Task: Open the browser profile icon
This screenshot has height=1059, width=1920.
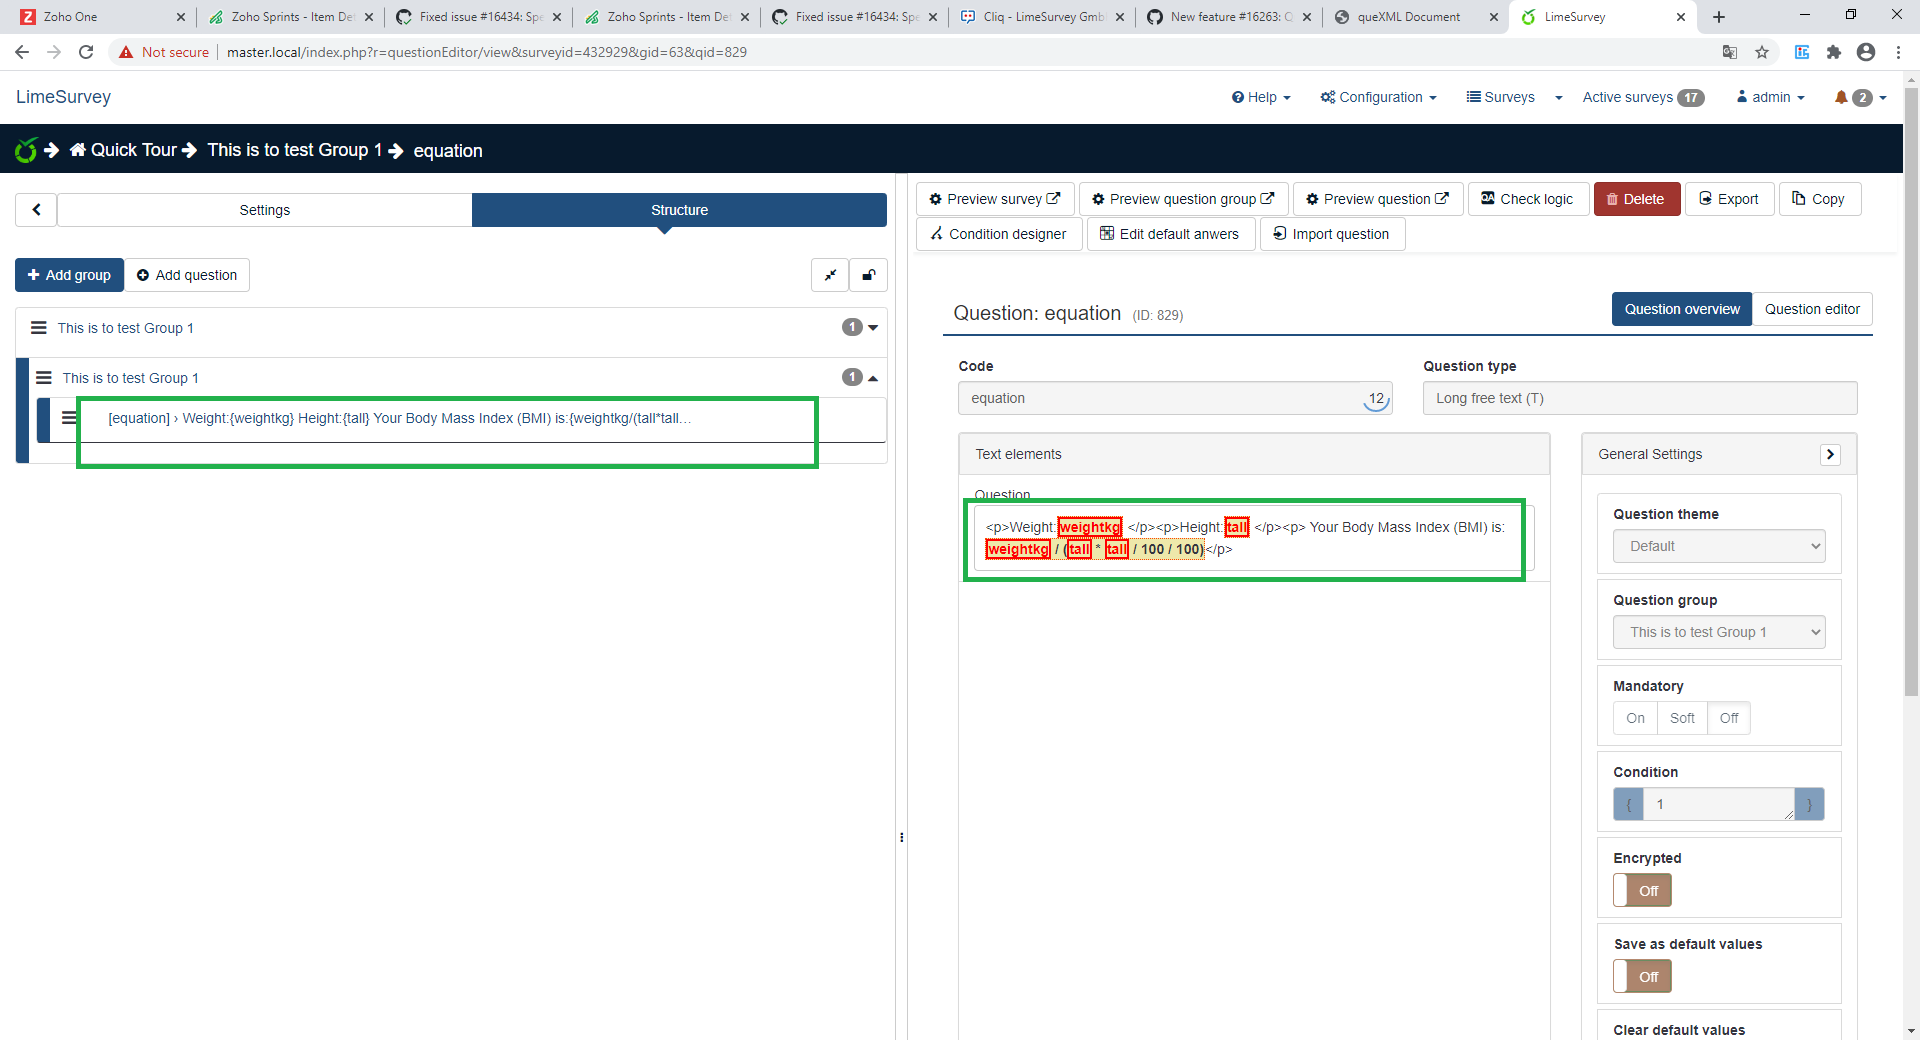Action: 1866,52
